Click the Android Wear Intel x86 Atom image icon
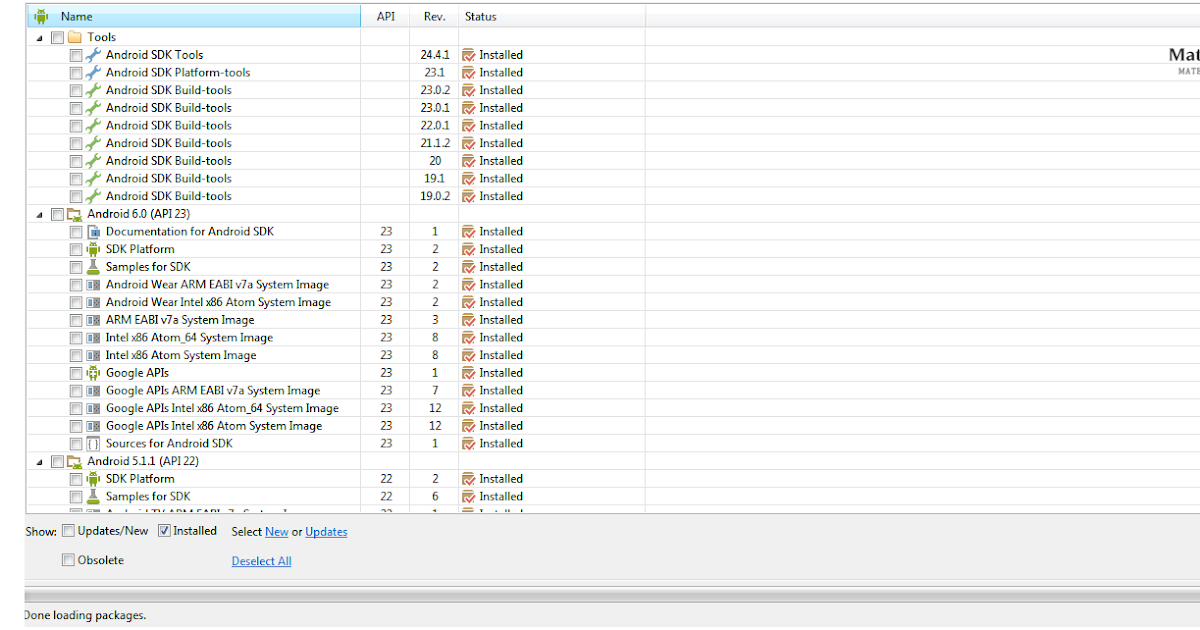1200x630 pixels. [94, 302]
